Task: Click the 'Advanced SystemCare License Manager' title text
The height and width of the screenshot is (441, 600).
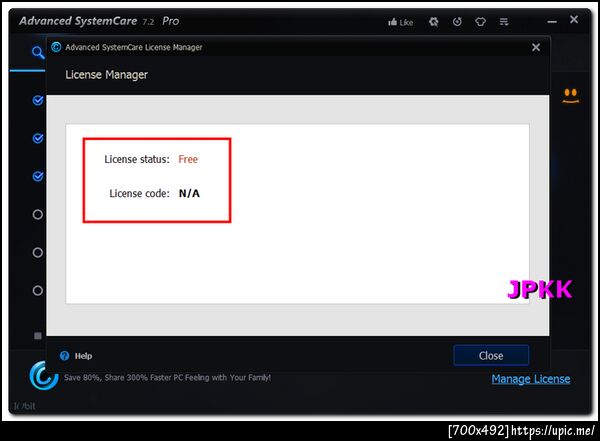Action: tap(134, 47)
